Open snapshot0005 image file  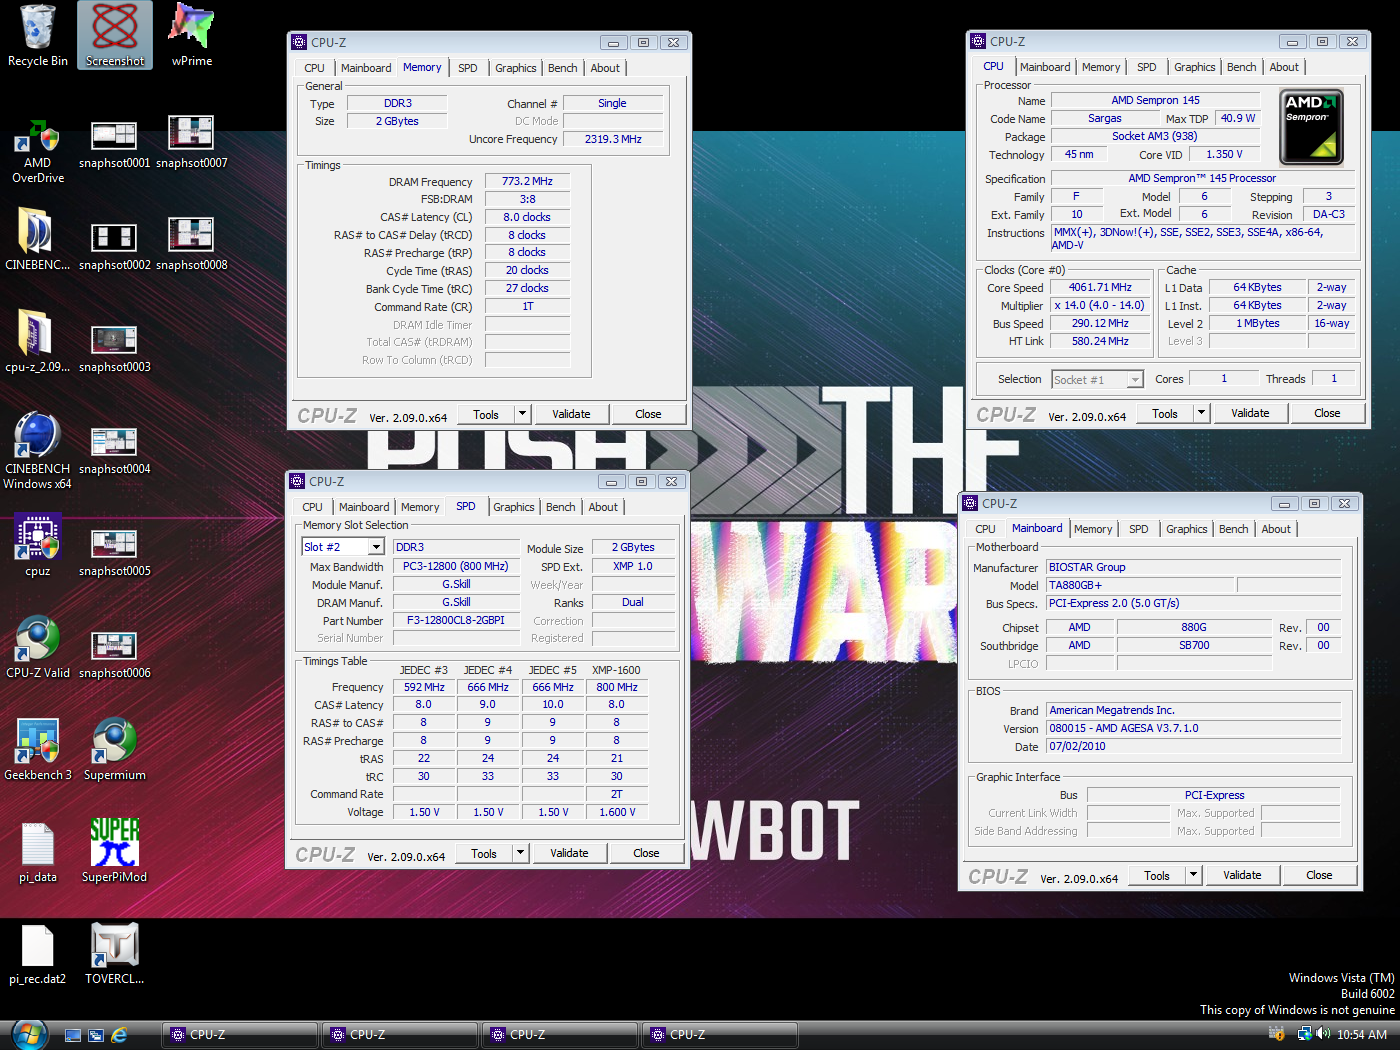pos(115,553)
